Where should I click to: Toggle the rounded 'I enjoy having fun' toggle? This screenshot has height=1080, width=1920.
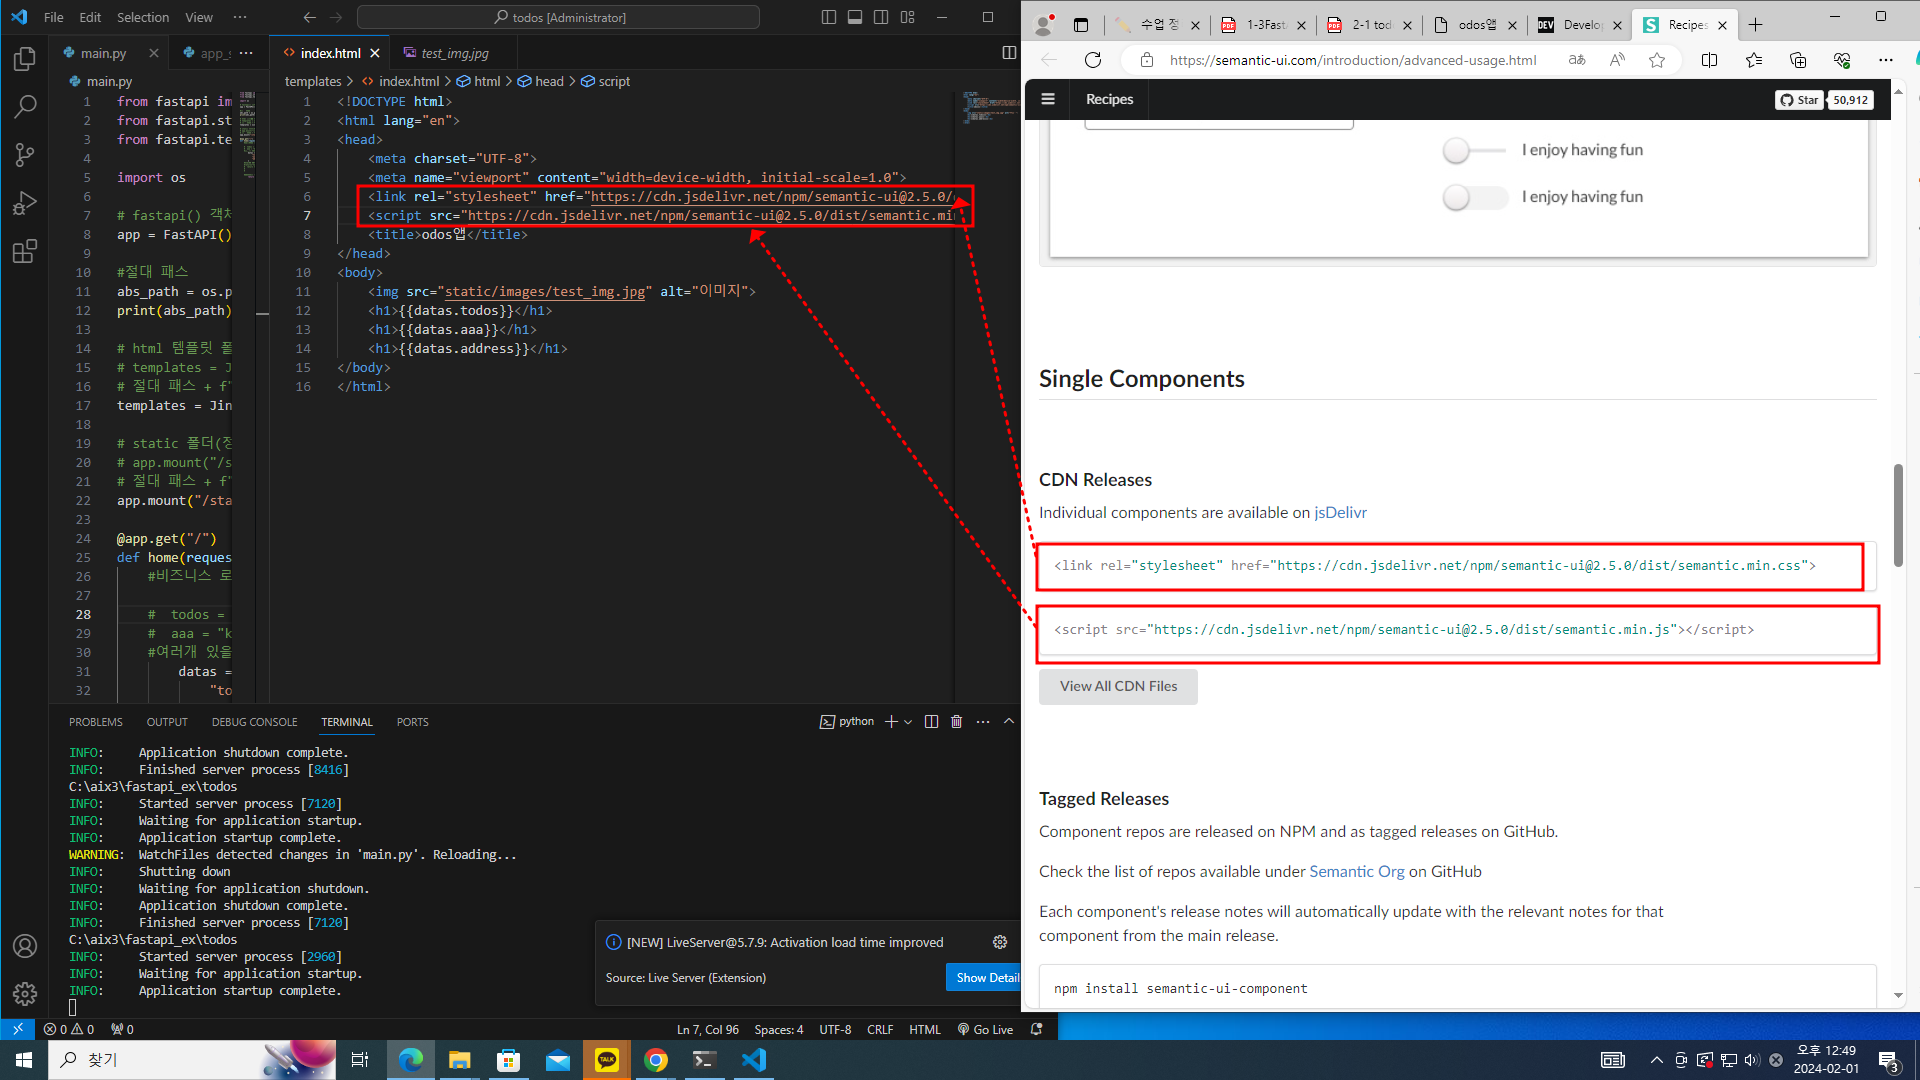(x=1474, y=197)
